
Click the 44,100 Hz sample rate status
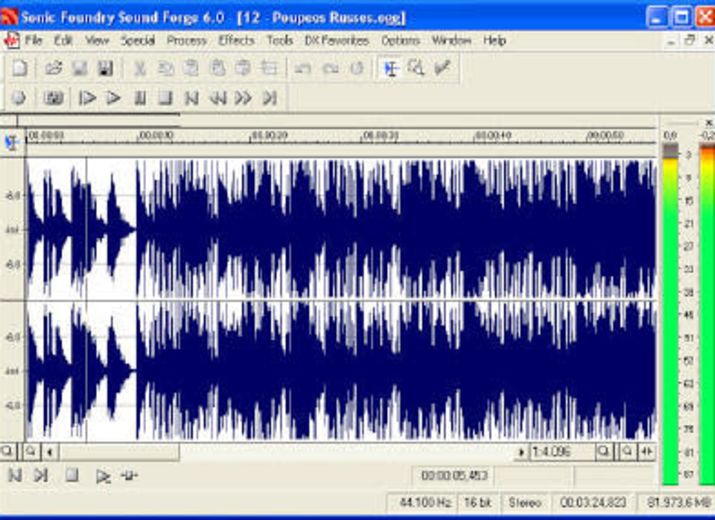(x=424, y=503)
